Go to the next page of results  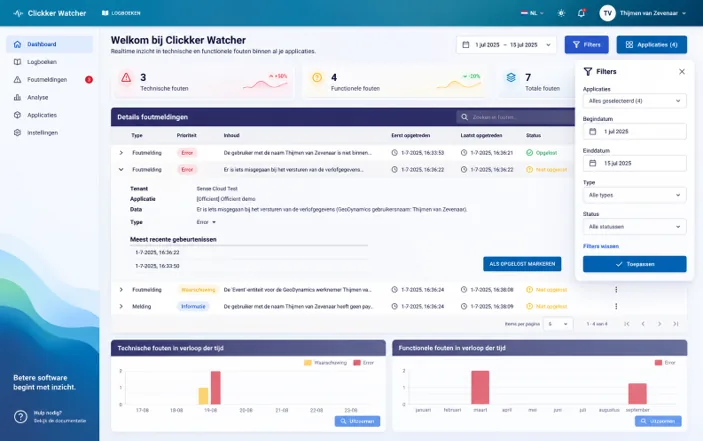coord(660,324)
